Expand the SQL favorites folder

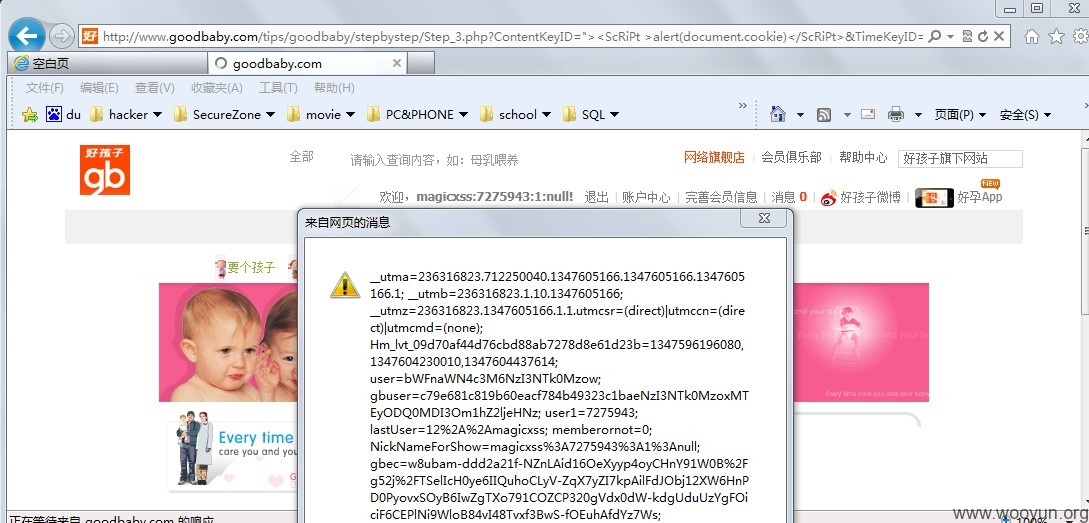click(x=591, y=115)
